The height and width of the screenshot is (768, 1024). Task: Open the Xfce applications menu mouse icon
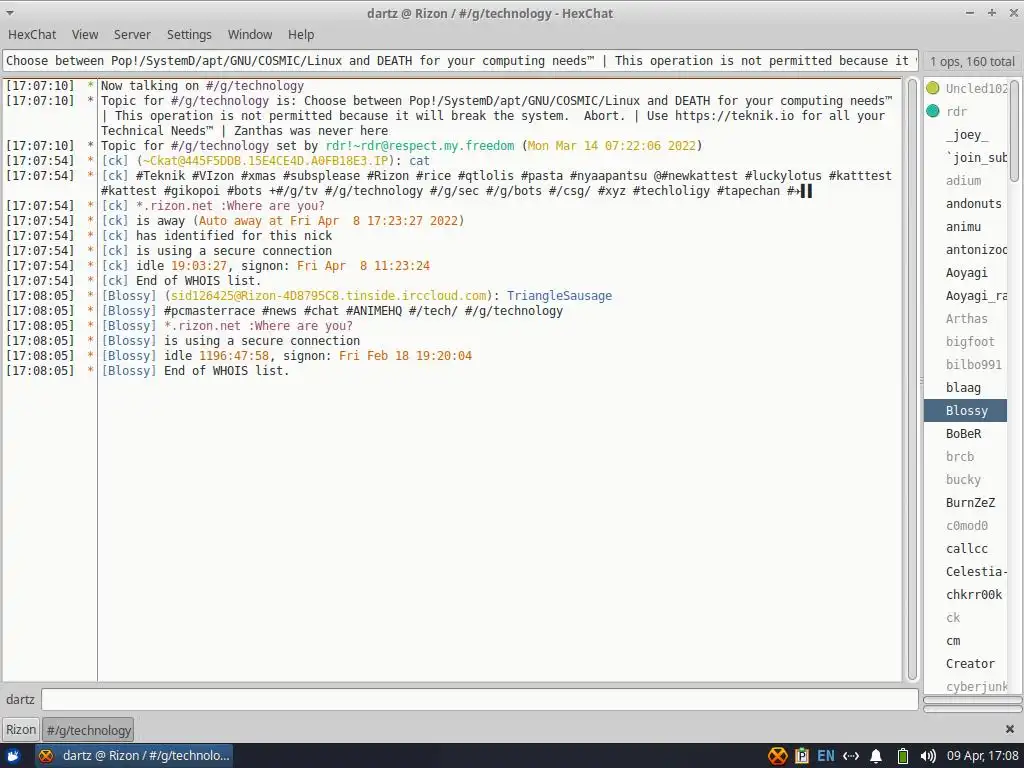[x=13, y=756]
